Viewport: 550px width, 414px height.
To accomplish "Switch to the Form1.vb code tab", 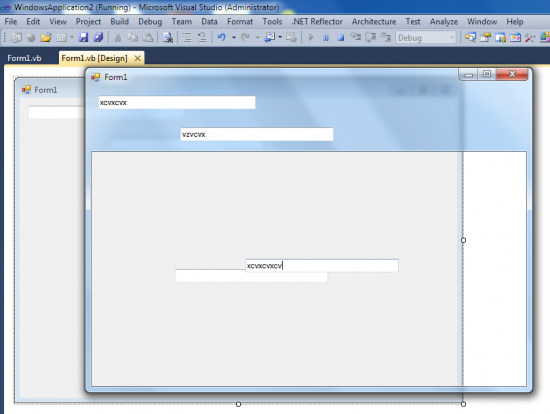I will [24, 58].
